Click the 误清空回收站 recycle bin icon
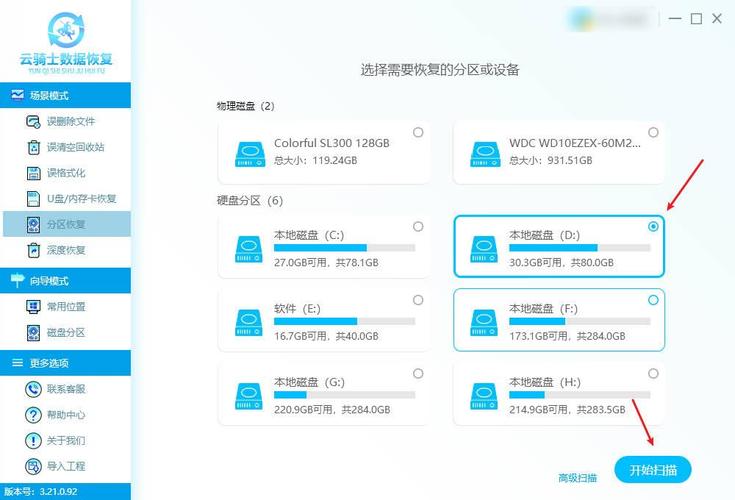 (34, 147)
